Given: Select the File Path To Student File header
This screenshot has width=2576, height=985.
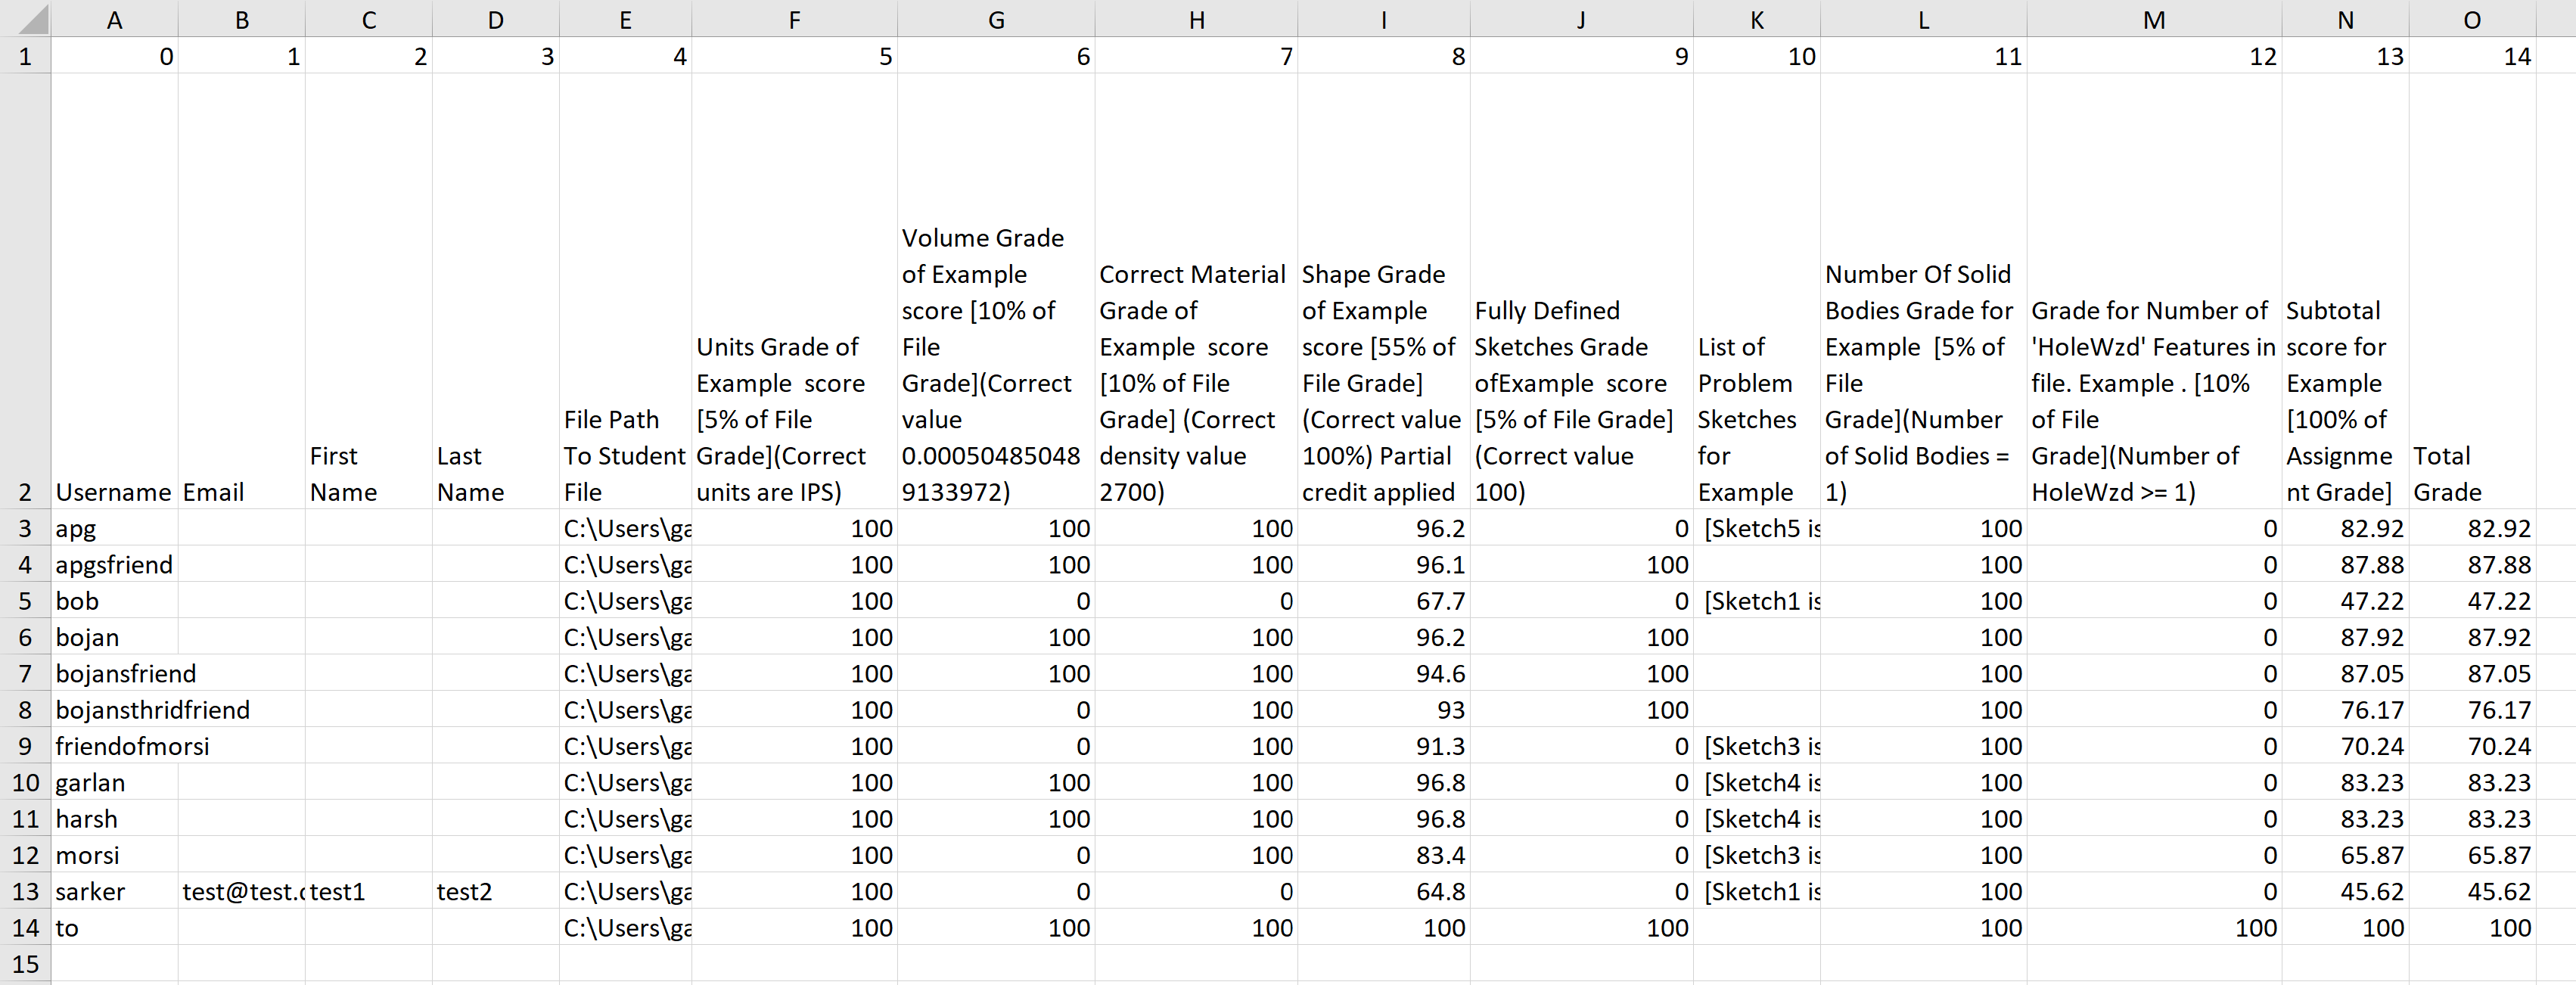Looking at the screenshot, I should click(624, 455).
